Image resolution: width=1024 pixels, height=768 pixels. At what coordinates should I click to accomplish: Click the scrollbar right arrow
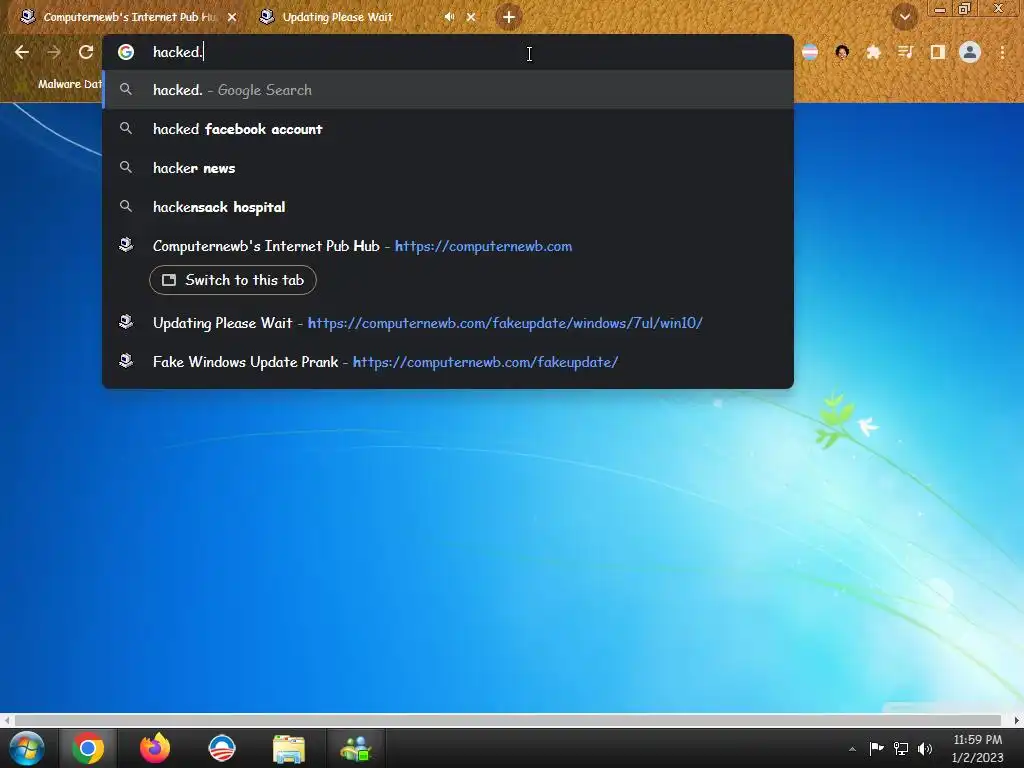(1017, 720)
